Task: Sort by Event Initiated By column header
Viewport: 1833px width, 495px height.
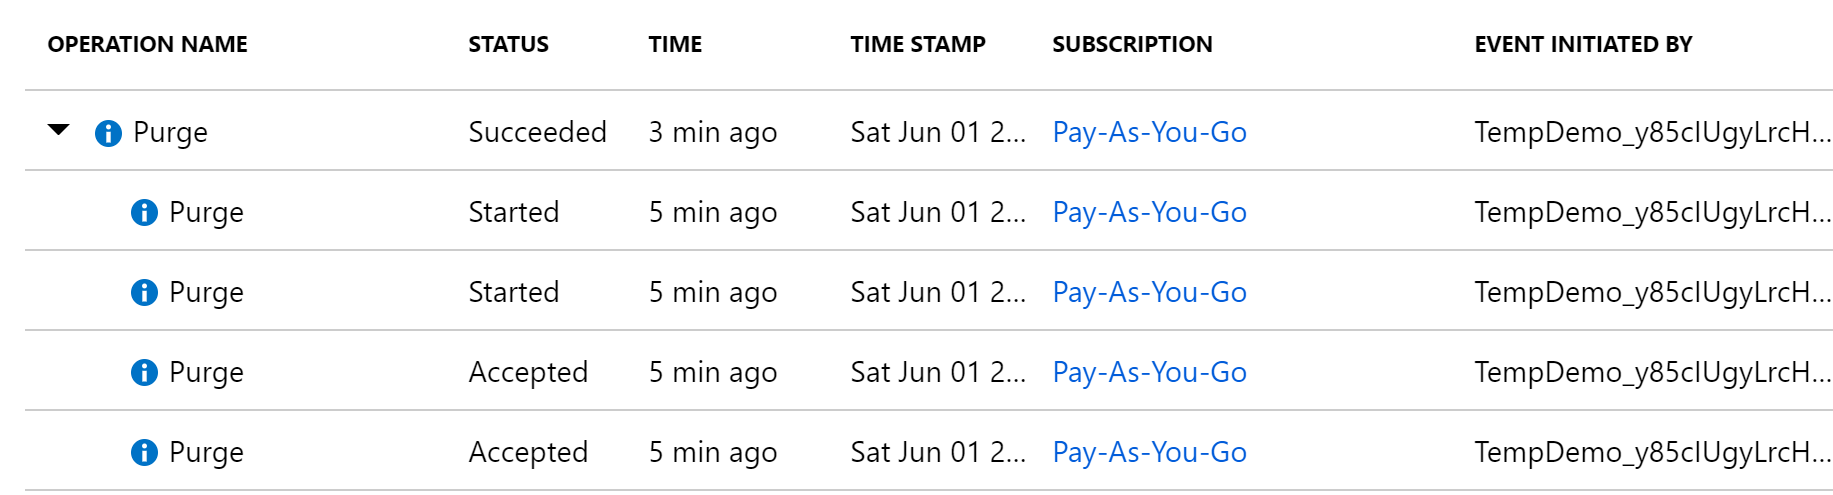Action: pos(1583,44)
